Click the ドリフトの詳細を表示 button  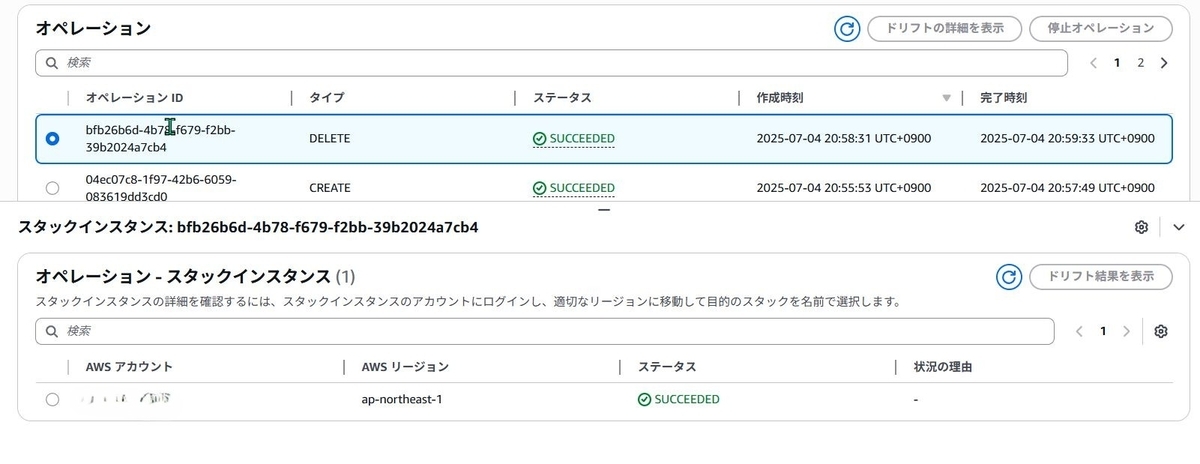(x=944, y=28)
